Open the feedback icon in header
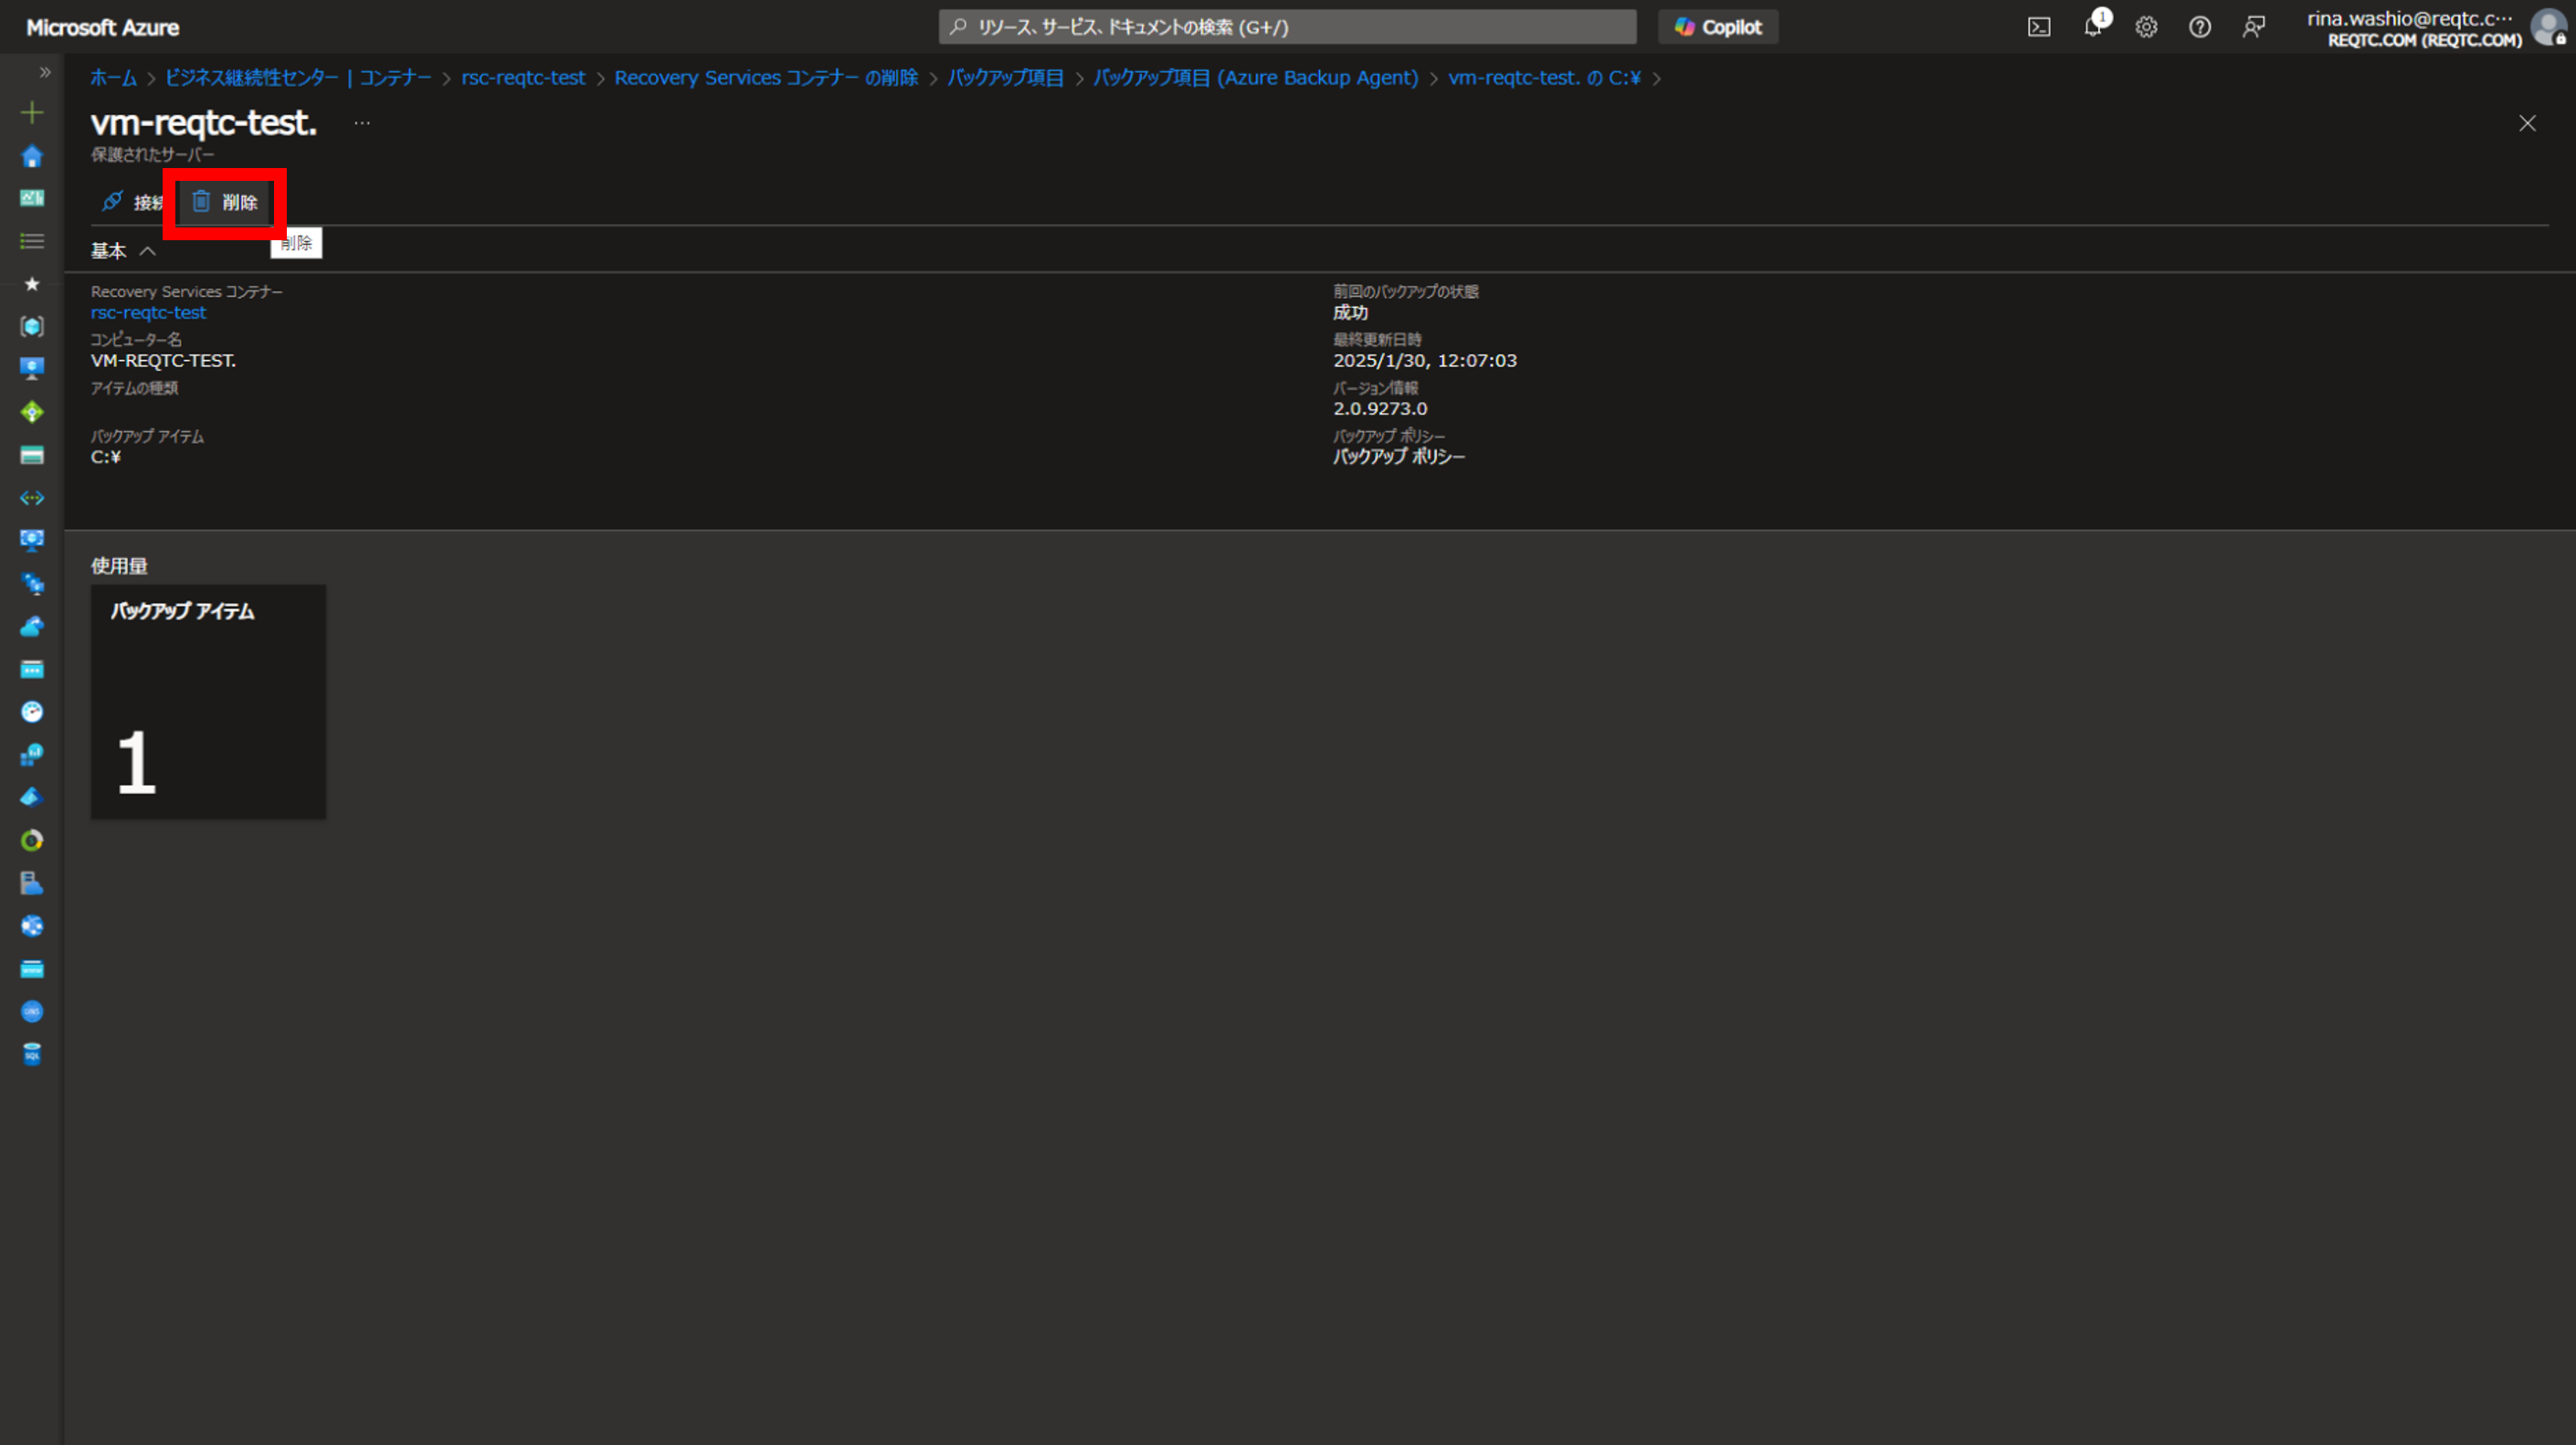The image size is (2576, 1445). click(x=2253, y=27)
